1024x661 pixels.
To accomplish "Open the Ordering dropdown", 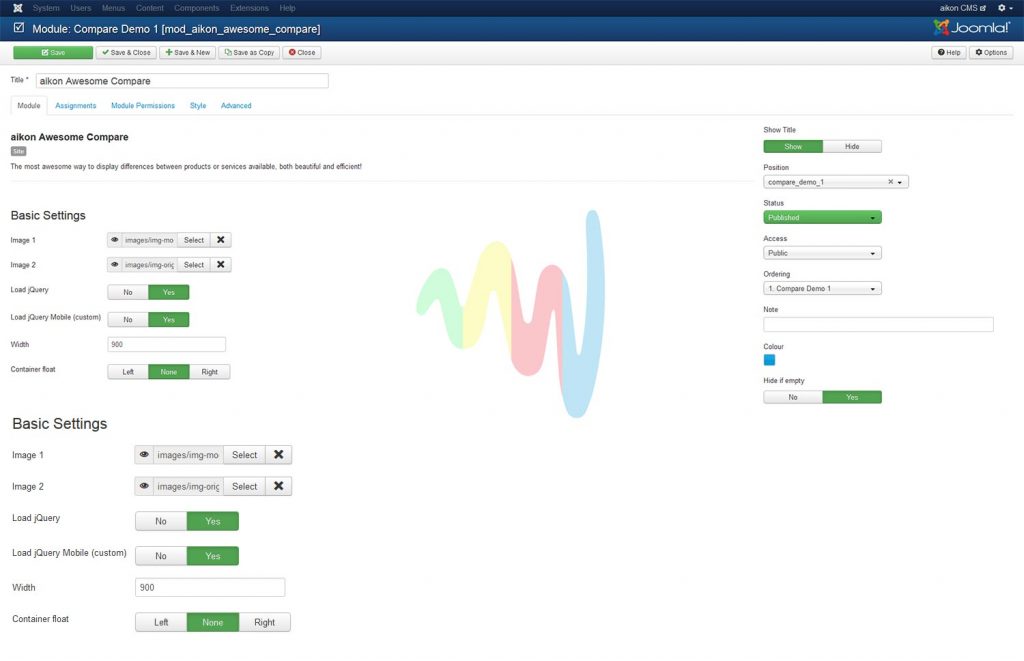I will [822, 288].
